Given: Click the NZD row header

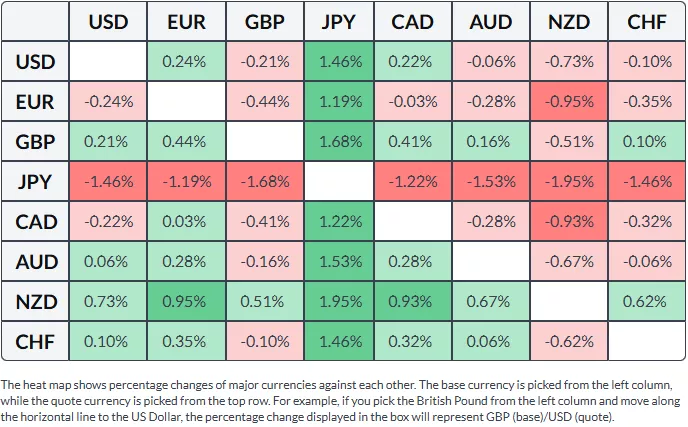Looking at the screenshot, I should click(x=36, y=301).
